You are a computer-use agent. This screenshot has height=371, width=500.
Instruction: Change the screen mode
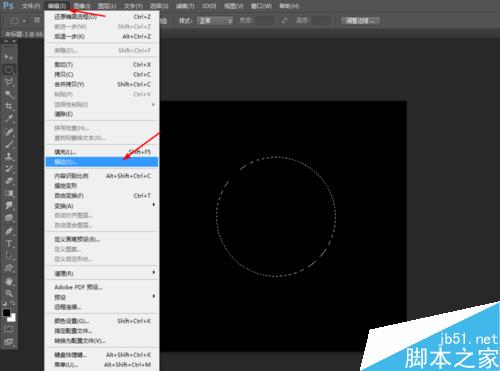[x=9, y=342]
